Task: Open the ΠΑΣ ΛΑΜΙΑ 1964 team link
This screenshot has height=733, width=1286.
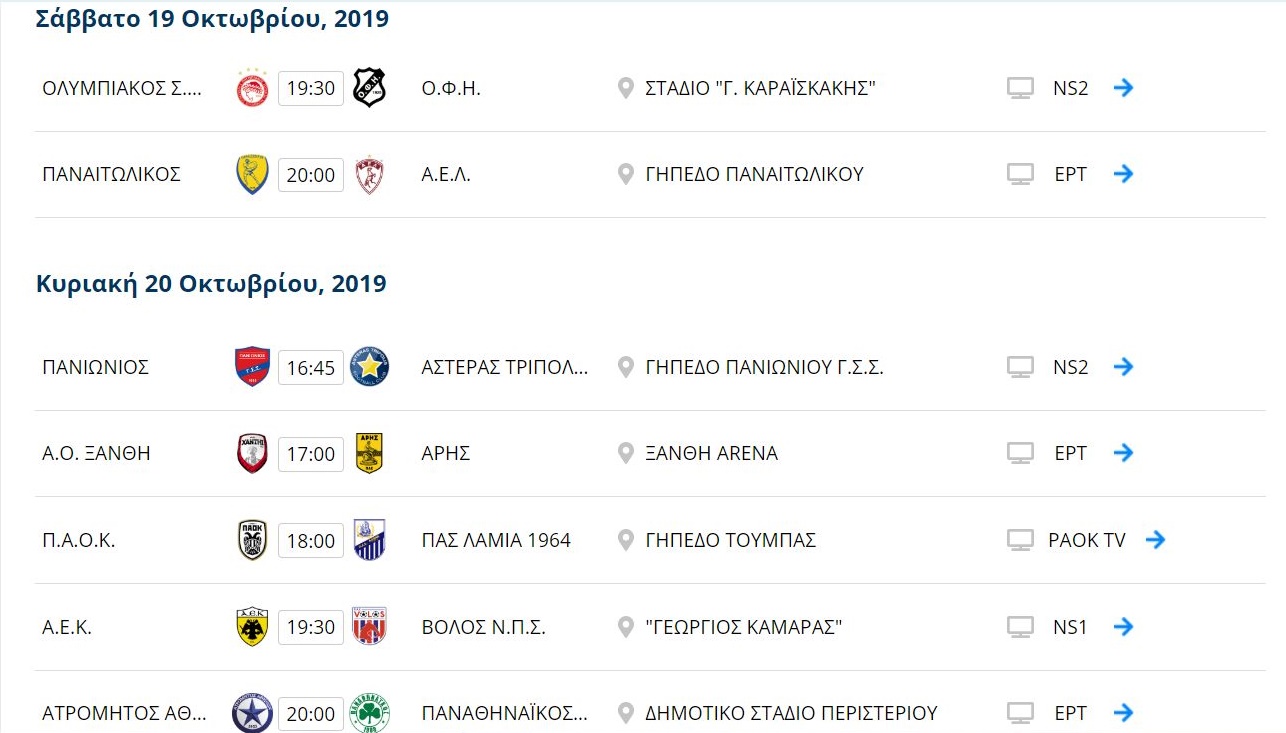Action: [x=496, y=540]
